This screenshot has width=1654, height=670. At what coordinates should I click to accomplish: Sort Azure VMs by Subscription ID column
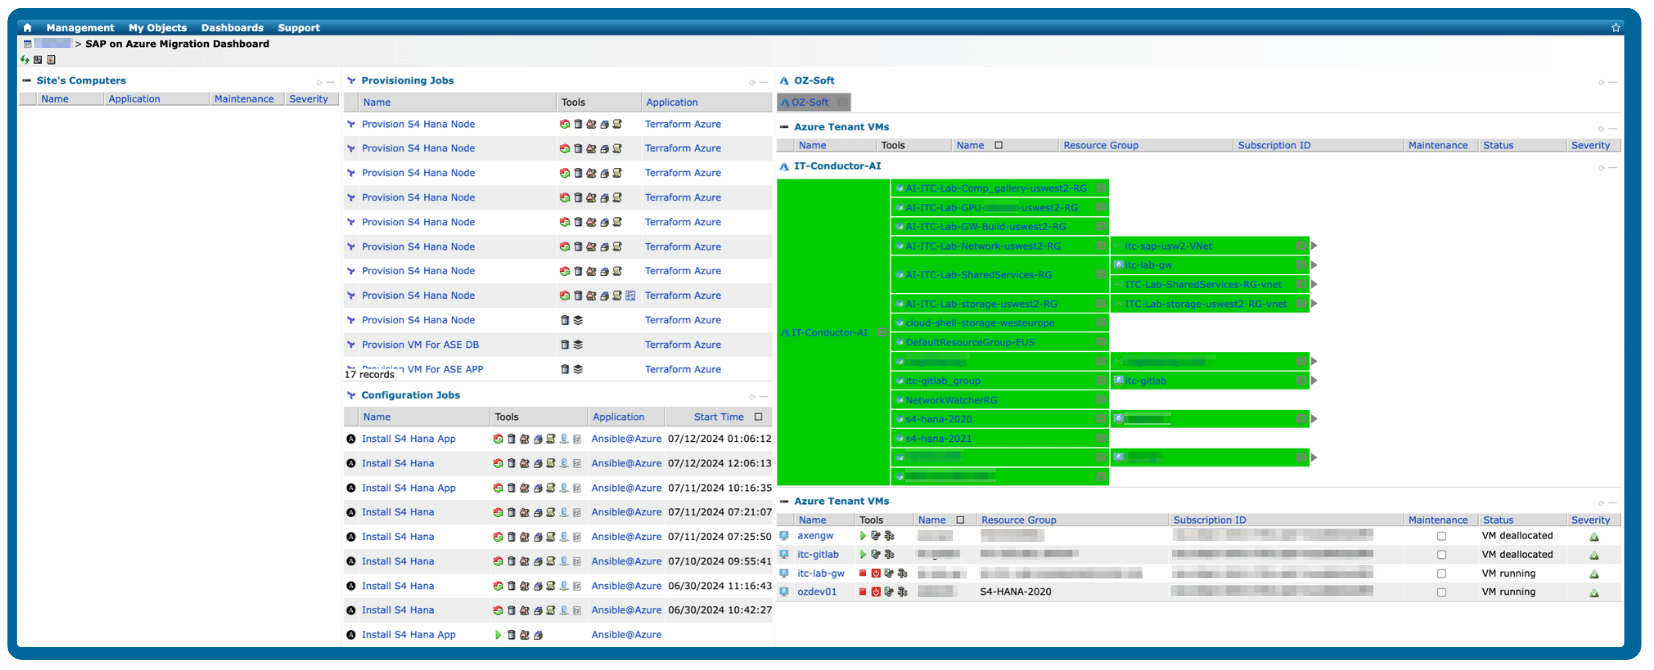pos(1209,520)
